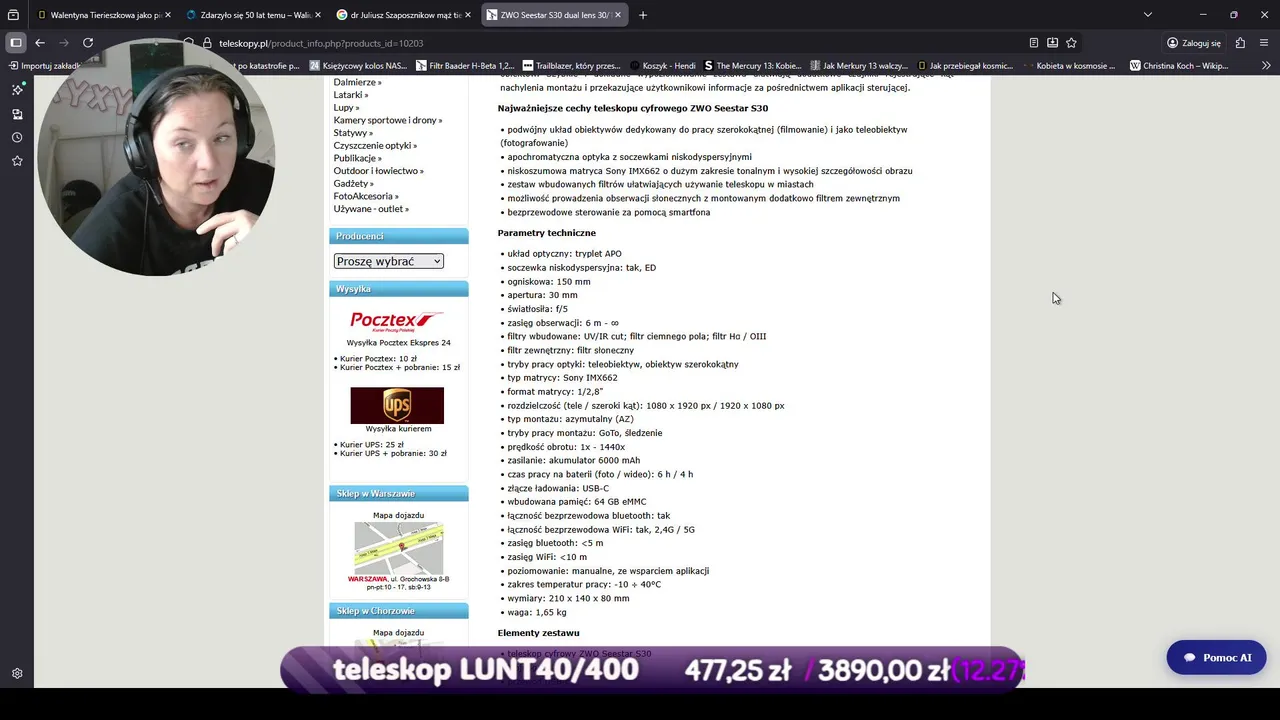
Task: Click the text 'ogniskowa: 150 mm'
Action: click(549, 282)
